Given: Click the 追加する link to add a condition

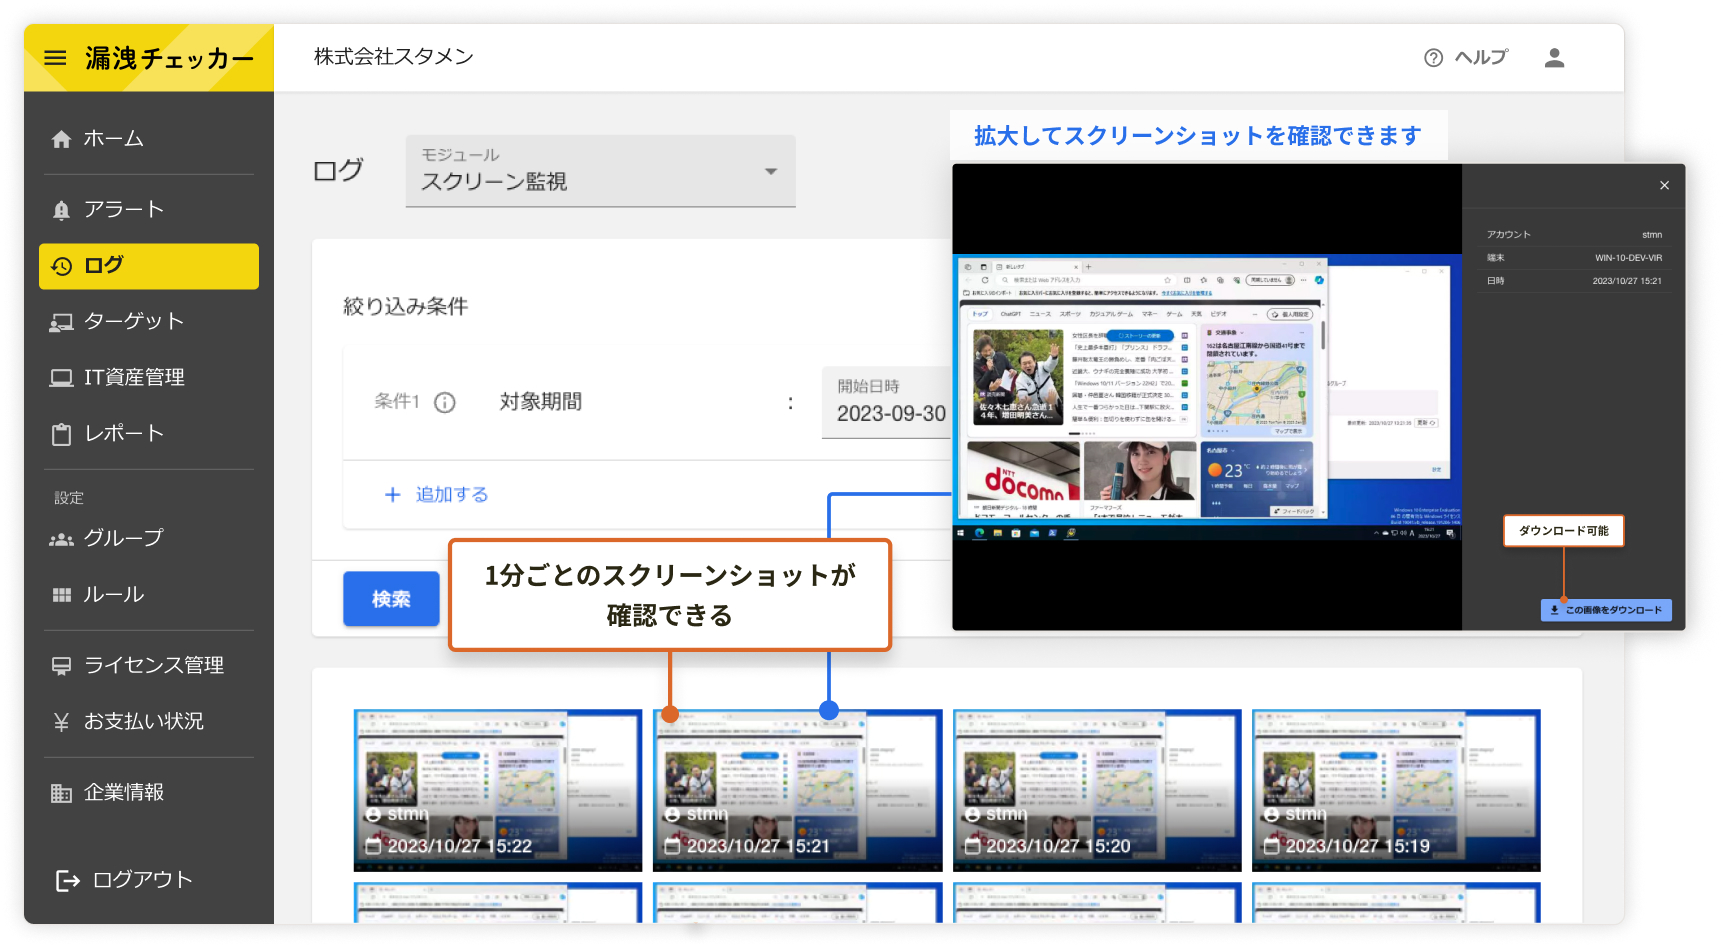Looking at the screenshot, I should pyautogui.click(x=452, y=495).
